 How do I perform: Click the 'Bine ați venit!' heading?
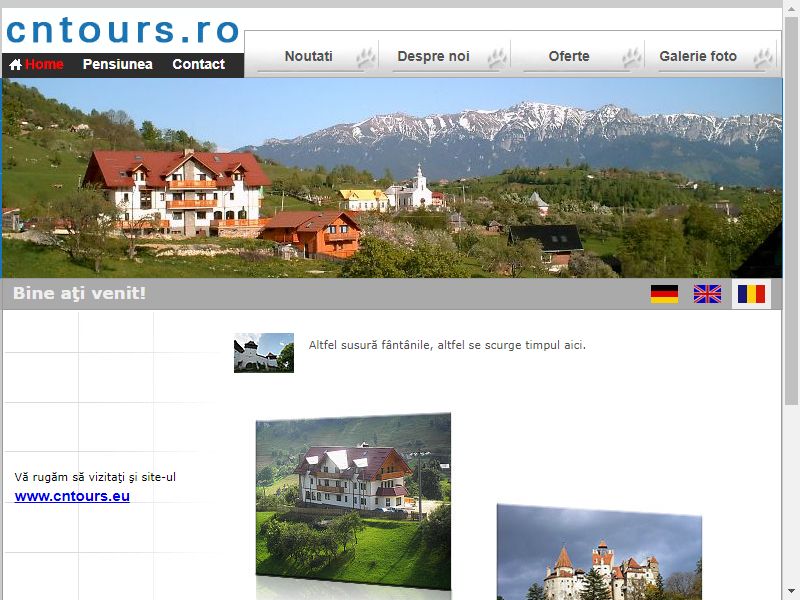point(79,293)
